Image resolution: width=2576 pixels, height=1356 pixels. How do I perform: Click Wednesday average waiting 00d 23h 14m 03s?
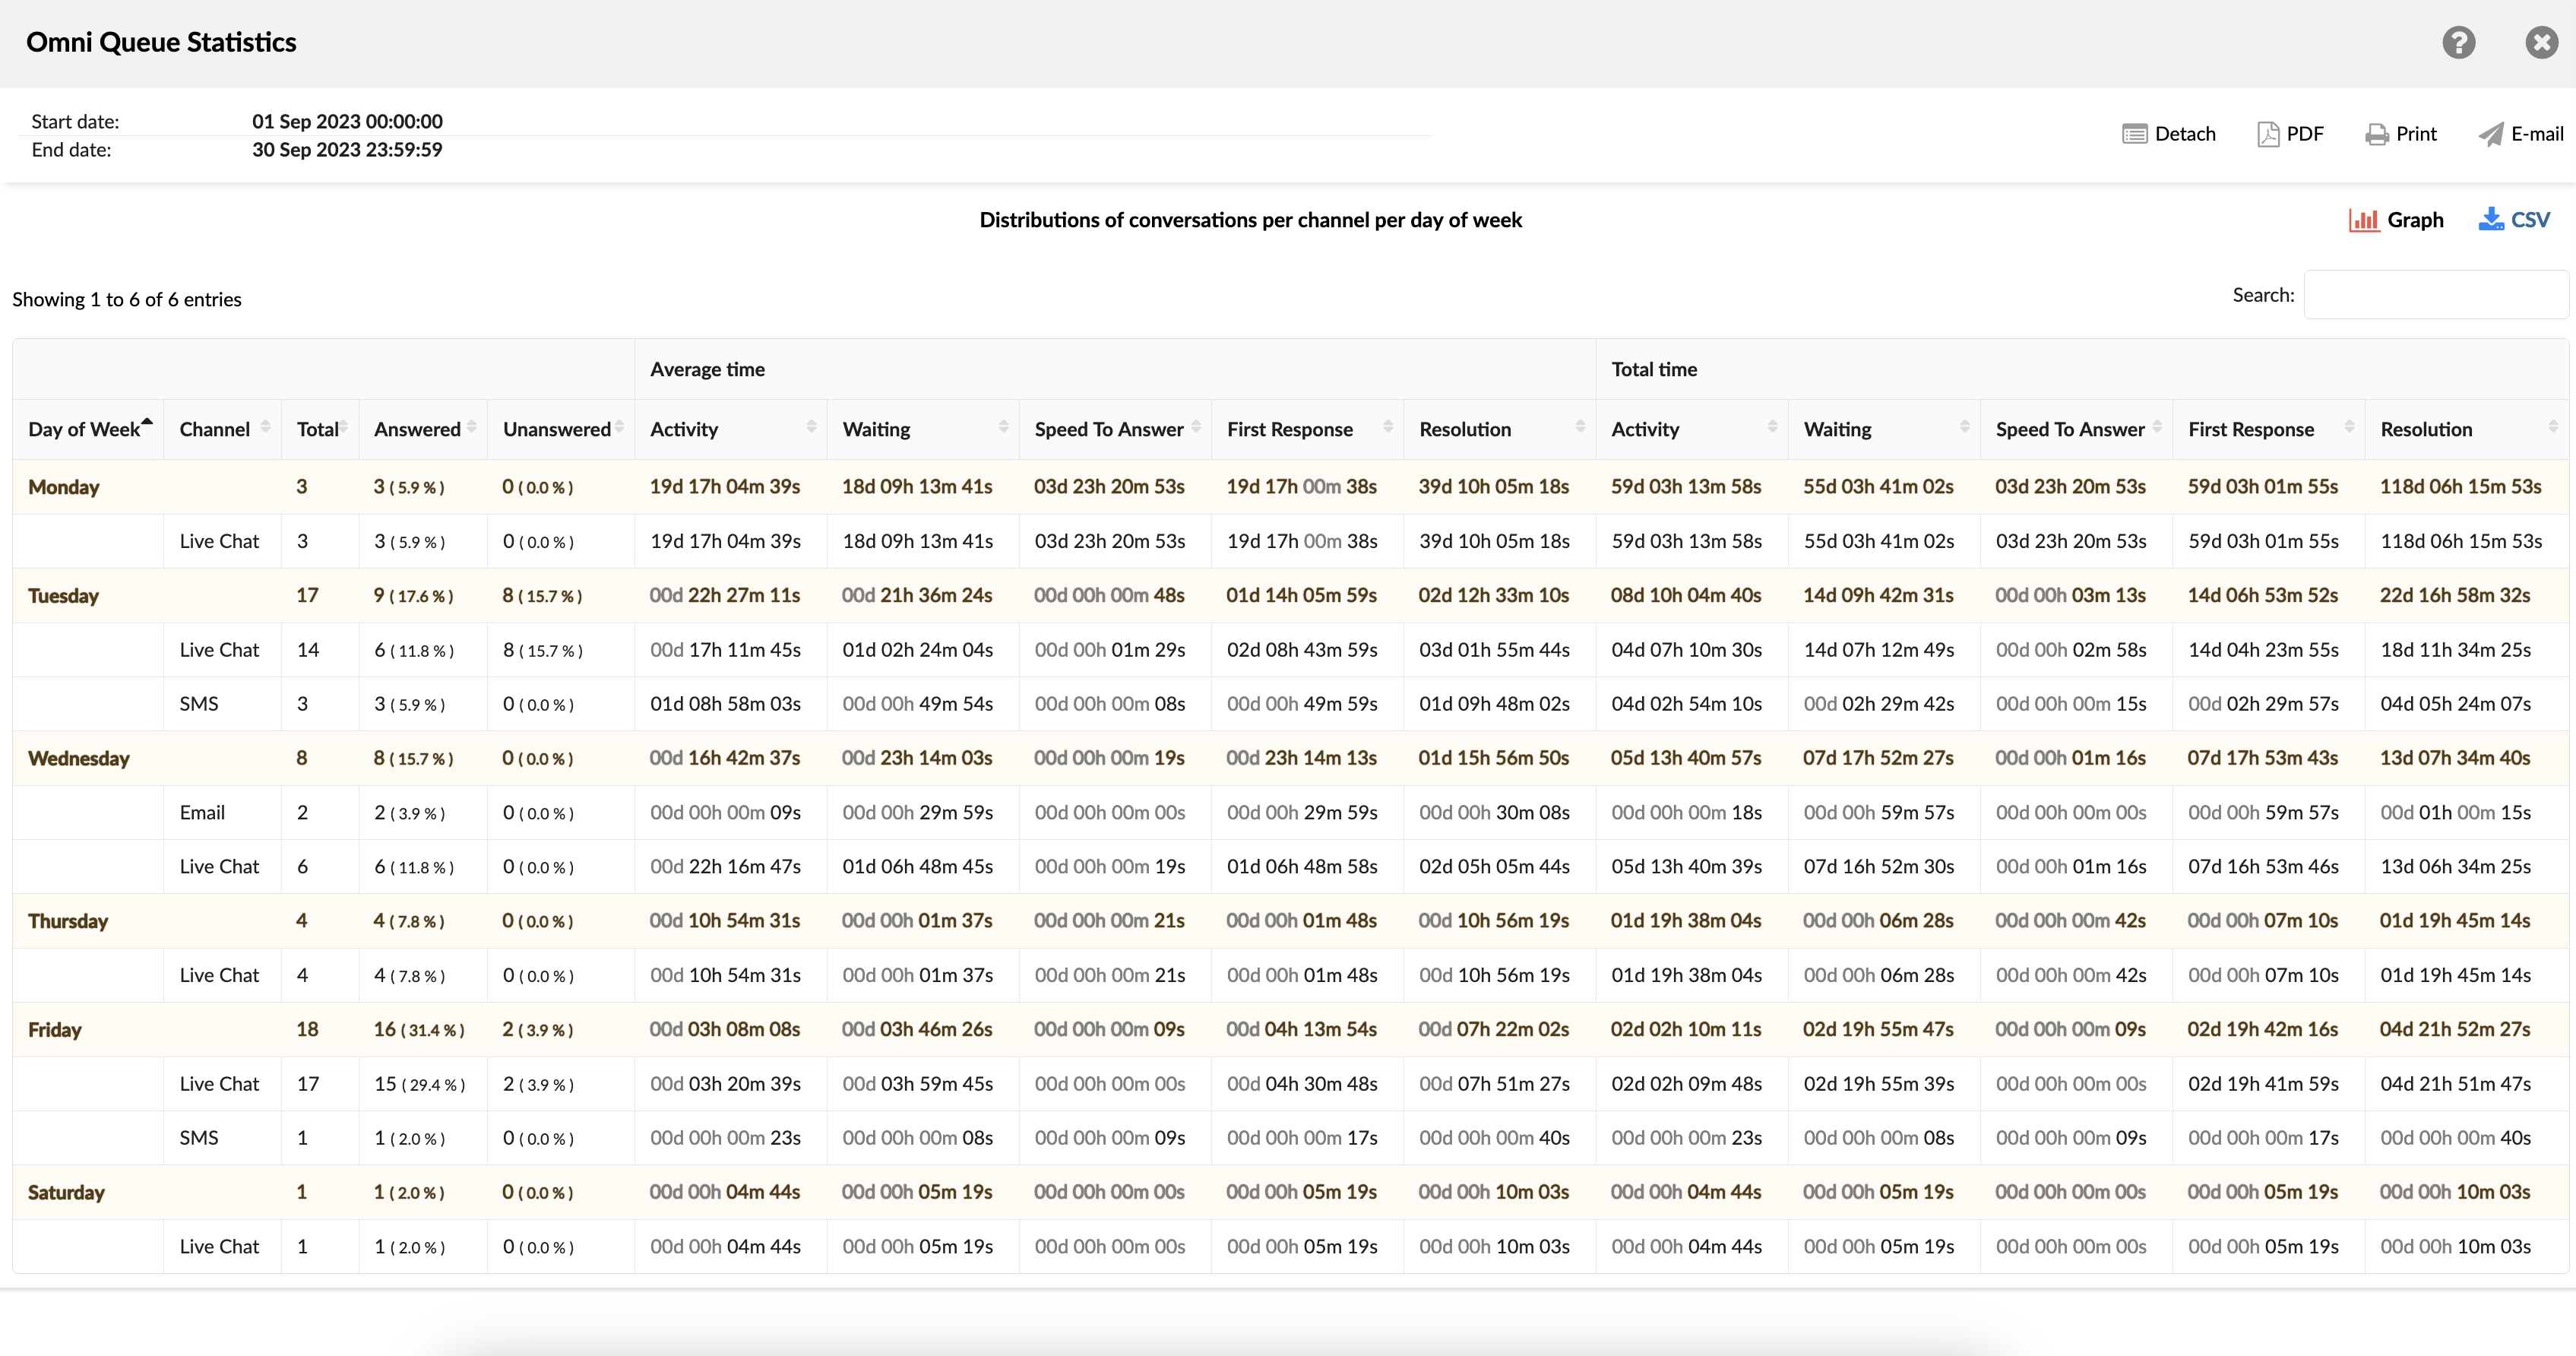pyautogui.click(x=917, y=758)
